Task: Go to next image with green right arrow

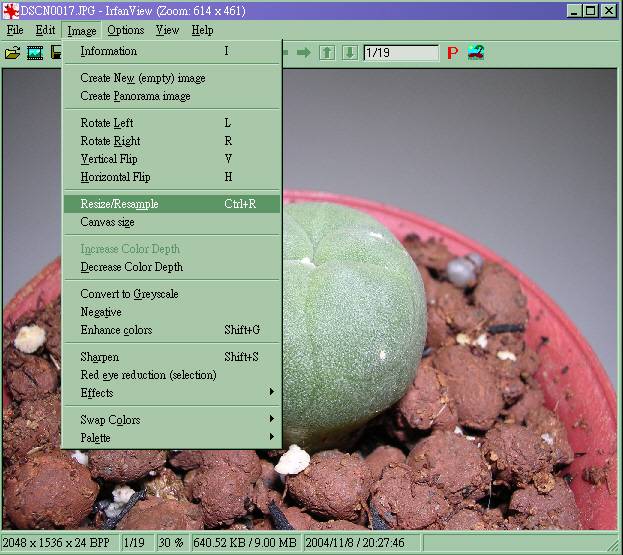Action: coord(304,52)
